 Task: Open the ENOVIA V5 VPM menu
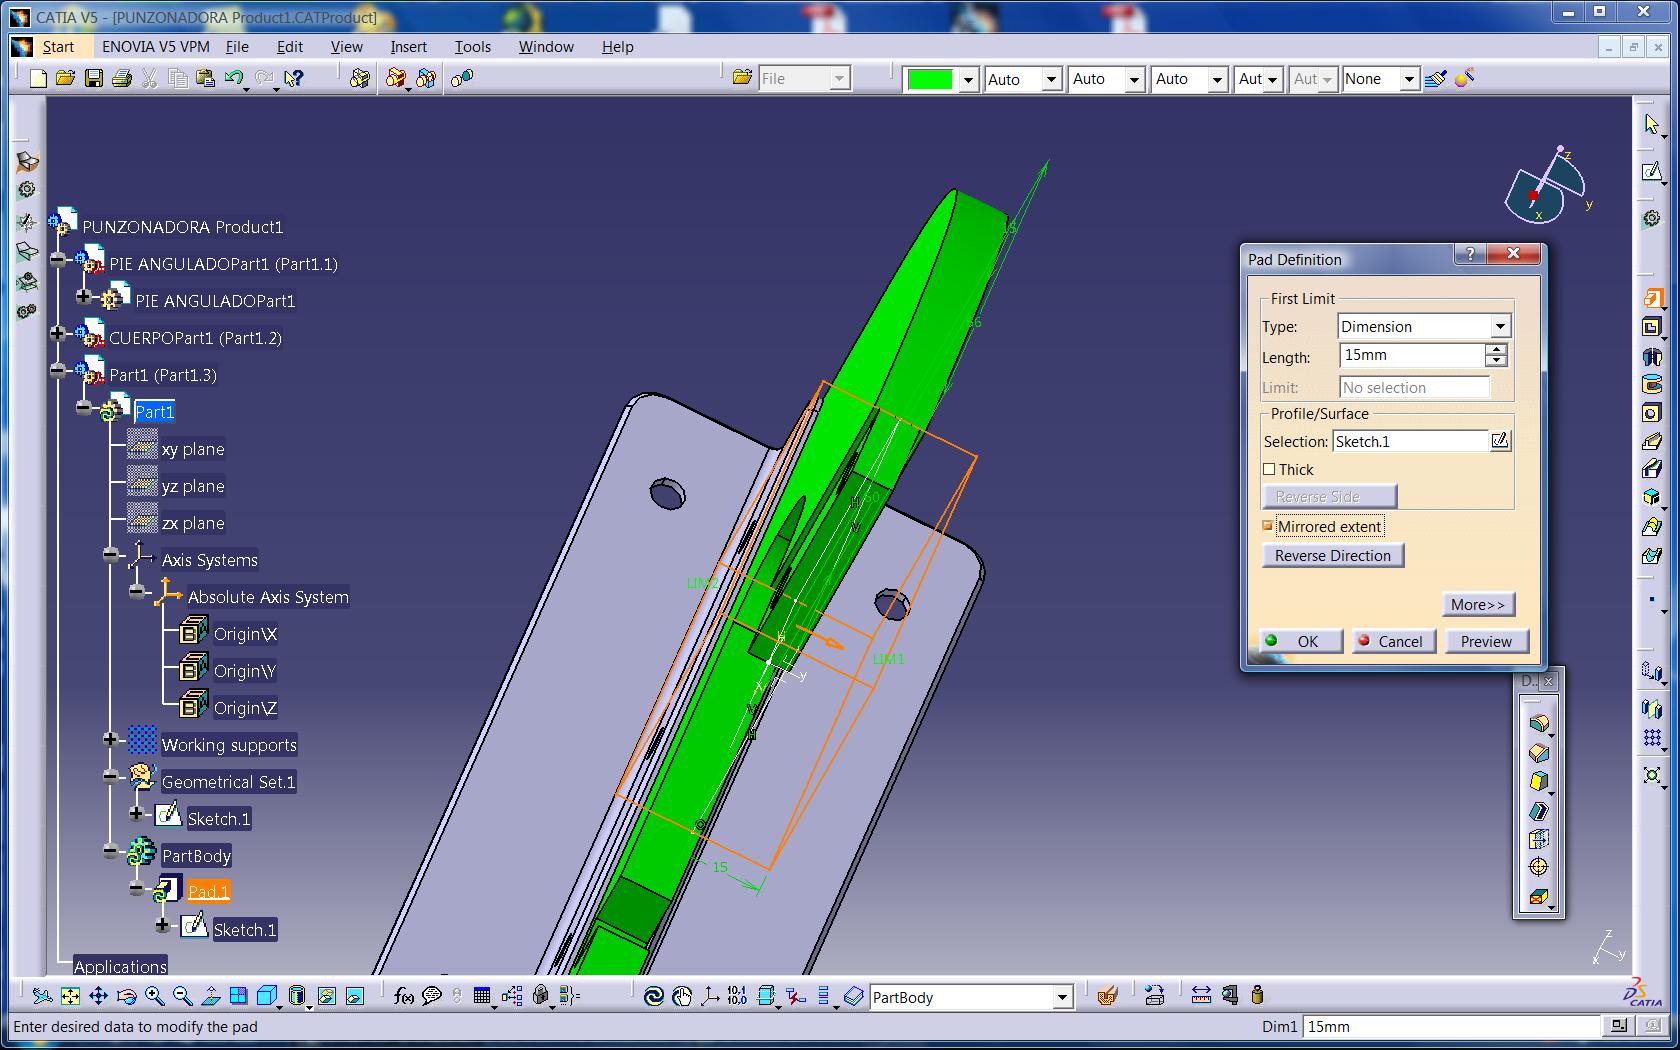pos(156,46)
